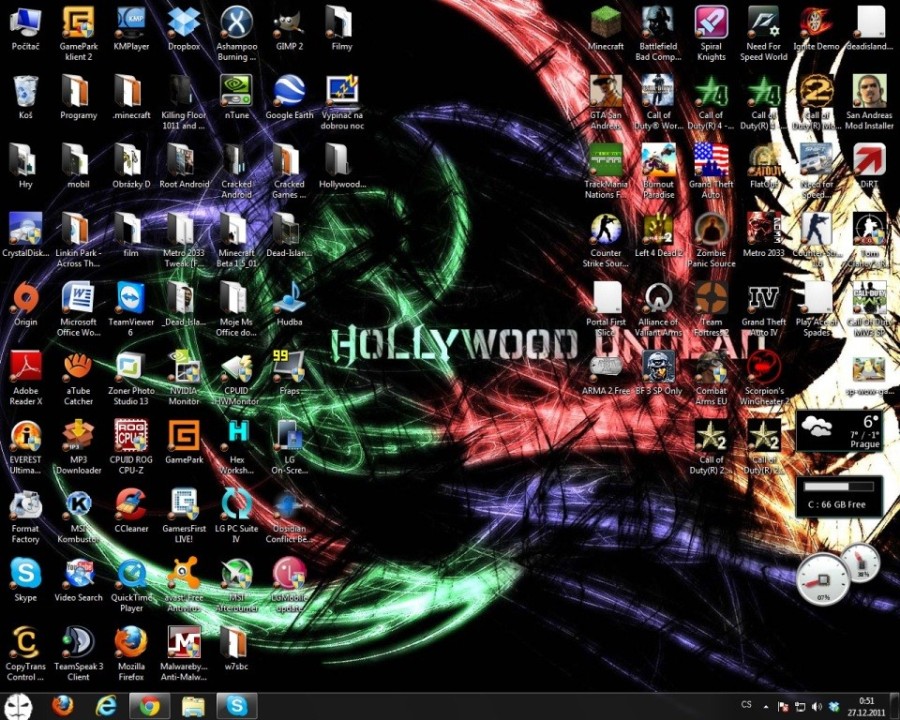900x720 pixels.
Task: Open the Koš recycle bin icon
Action: (25, 92)
